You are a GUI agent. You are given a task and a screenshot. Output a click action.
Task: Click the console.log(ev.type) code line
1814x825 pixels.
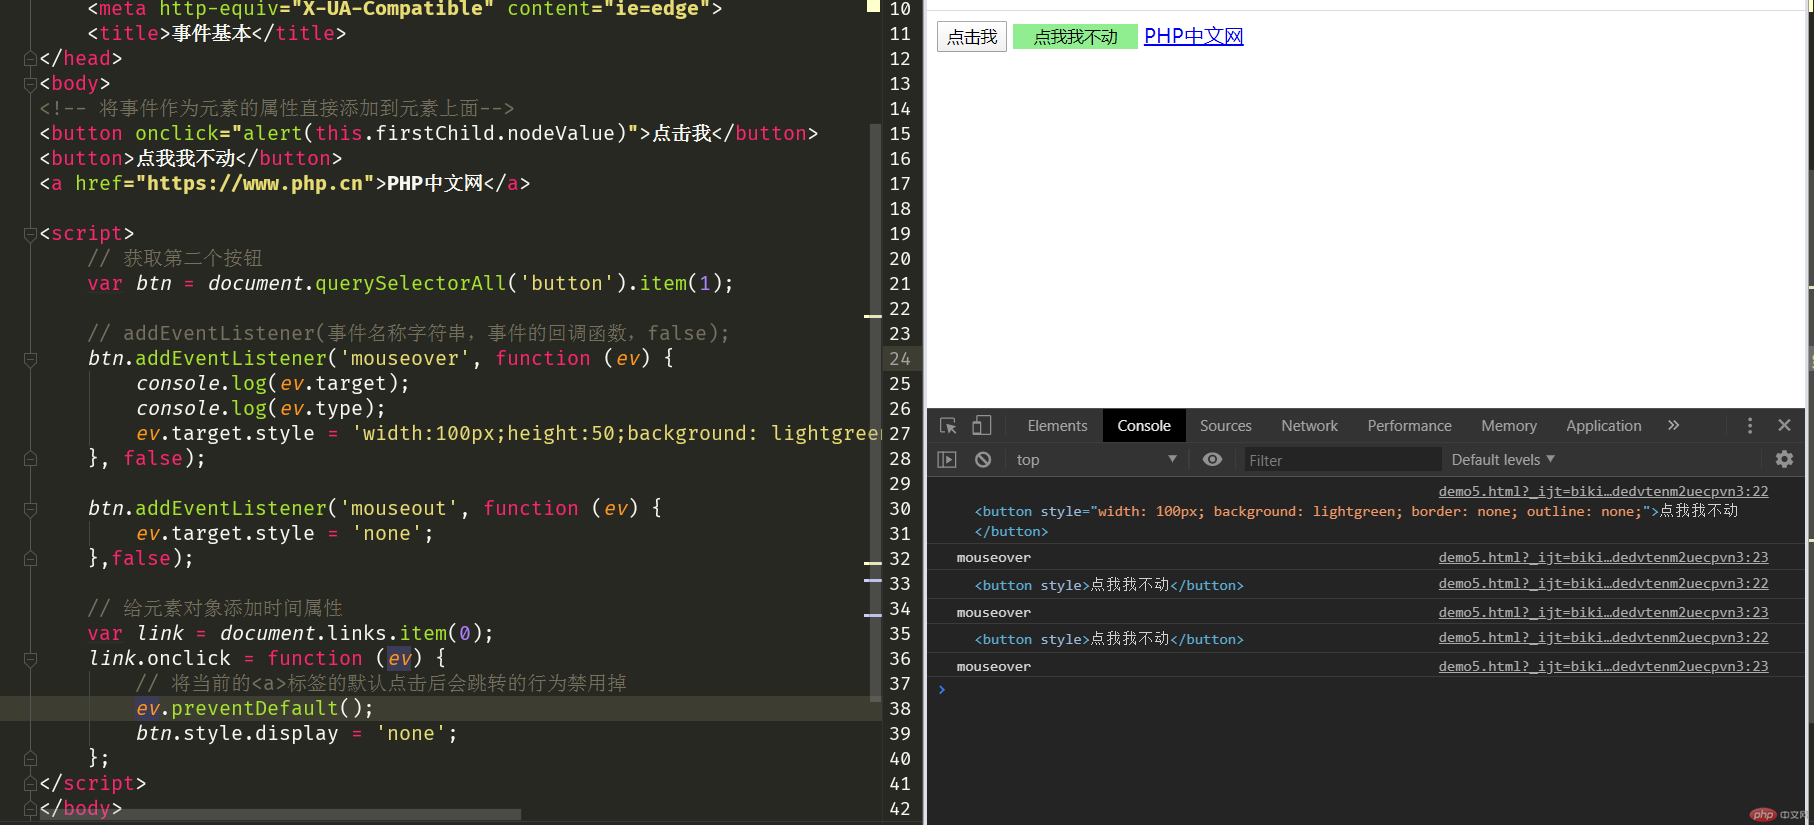(x=260, y=408)
